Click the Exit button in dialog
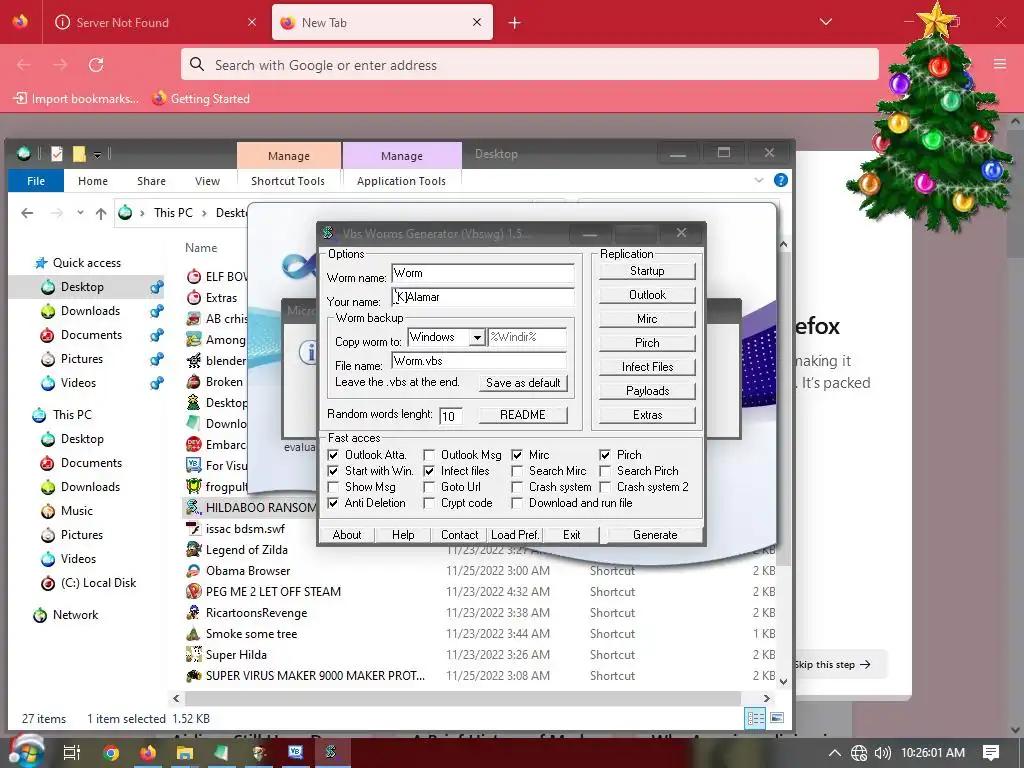Screen dimensions: 1024x768 click(571, 535)
